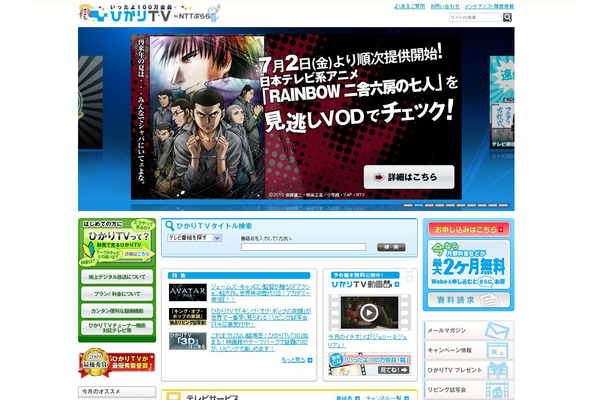The width and height of the screenshot is (610, 400).
Task: Click the キャンペーン情報 window icon
Action: (497, 351)
